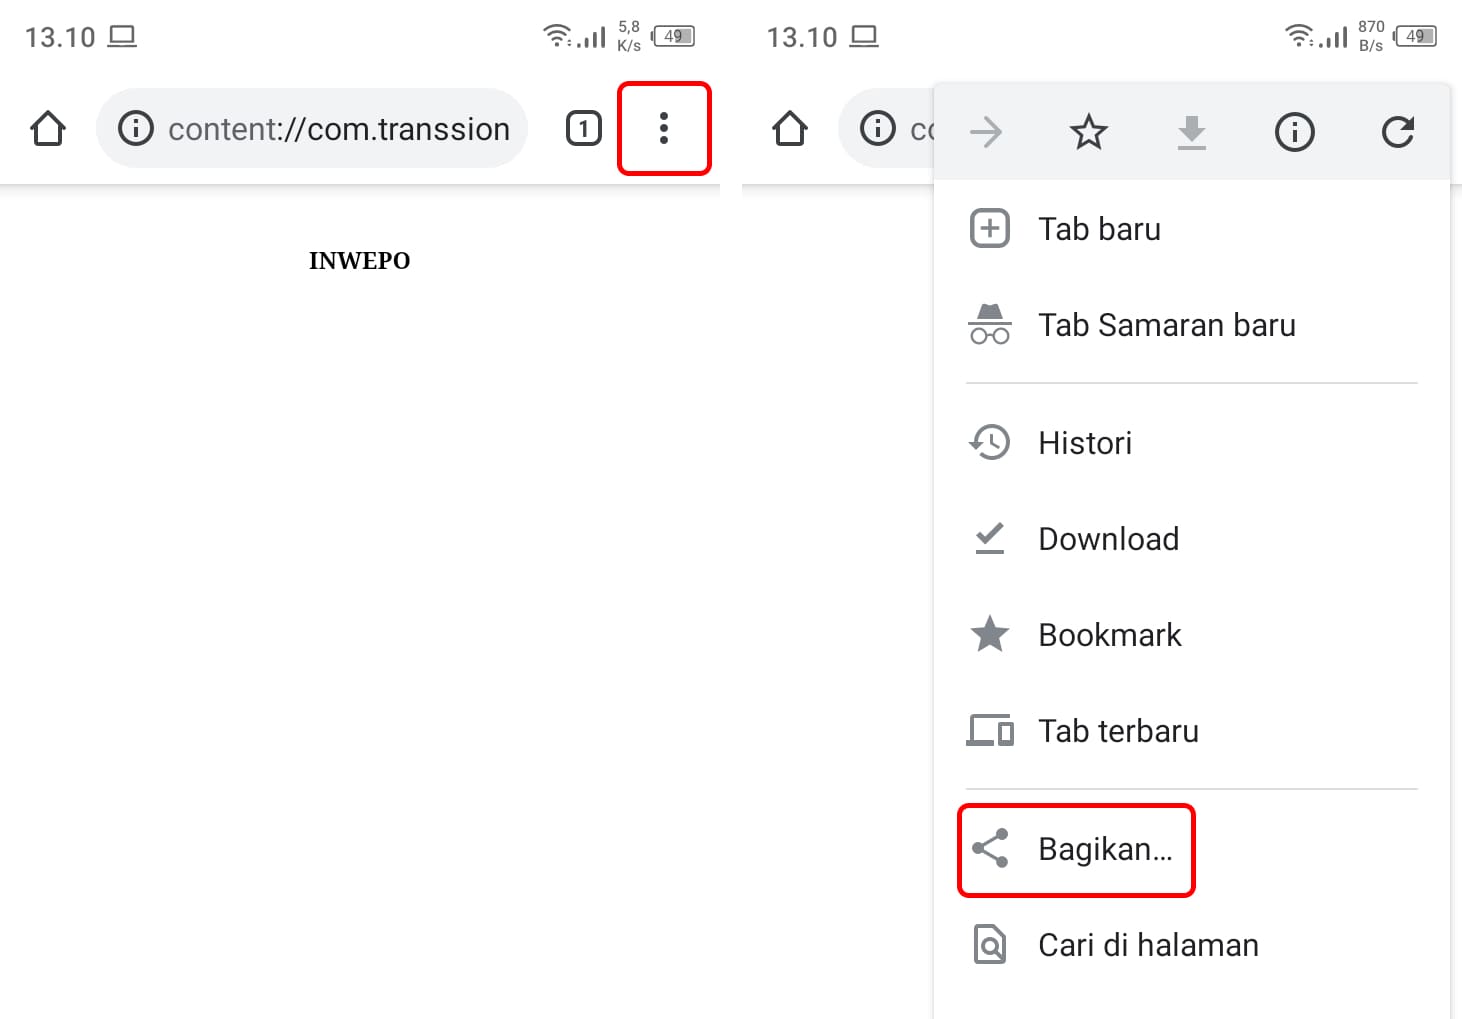Tap the Home icon beside the address bar
This screenshot has height=1019, width=1462.
[x=47, y=128]
